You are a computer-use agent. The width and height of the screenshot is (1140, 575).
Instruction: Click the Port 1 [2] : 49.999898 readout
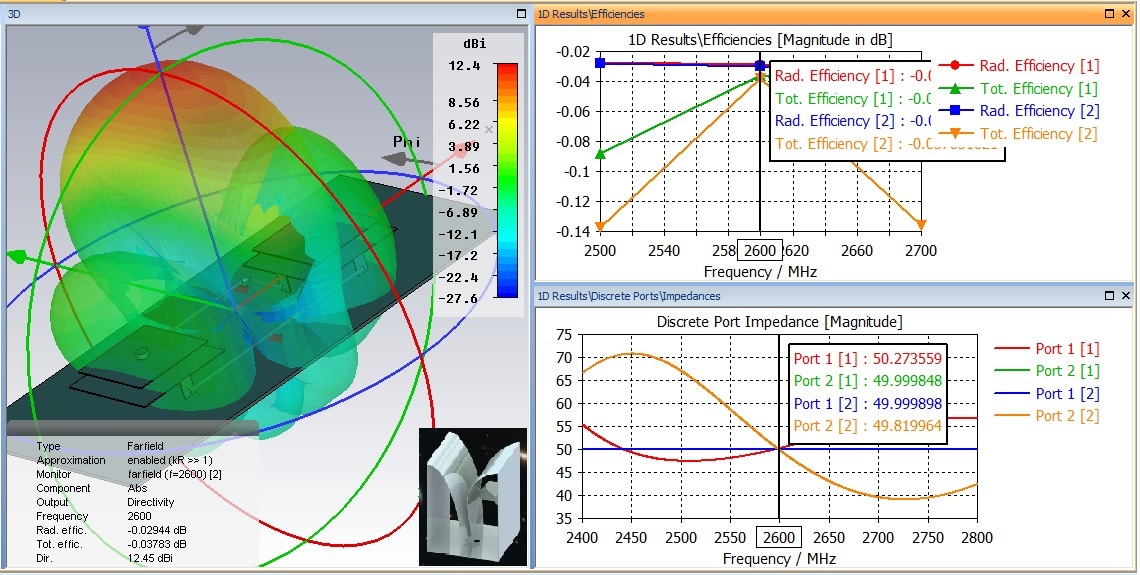pyautogui.click(x=868, y=403)
